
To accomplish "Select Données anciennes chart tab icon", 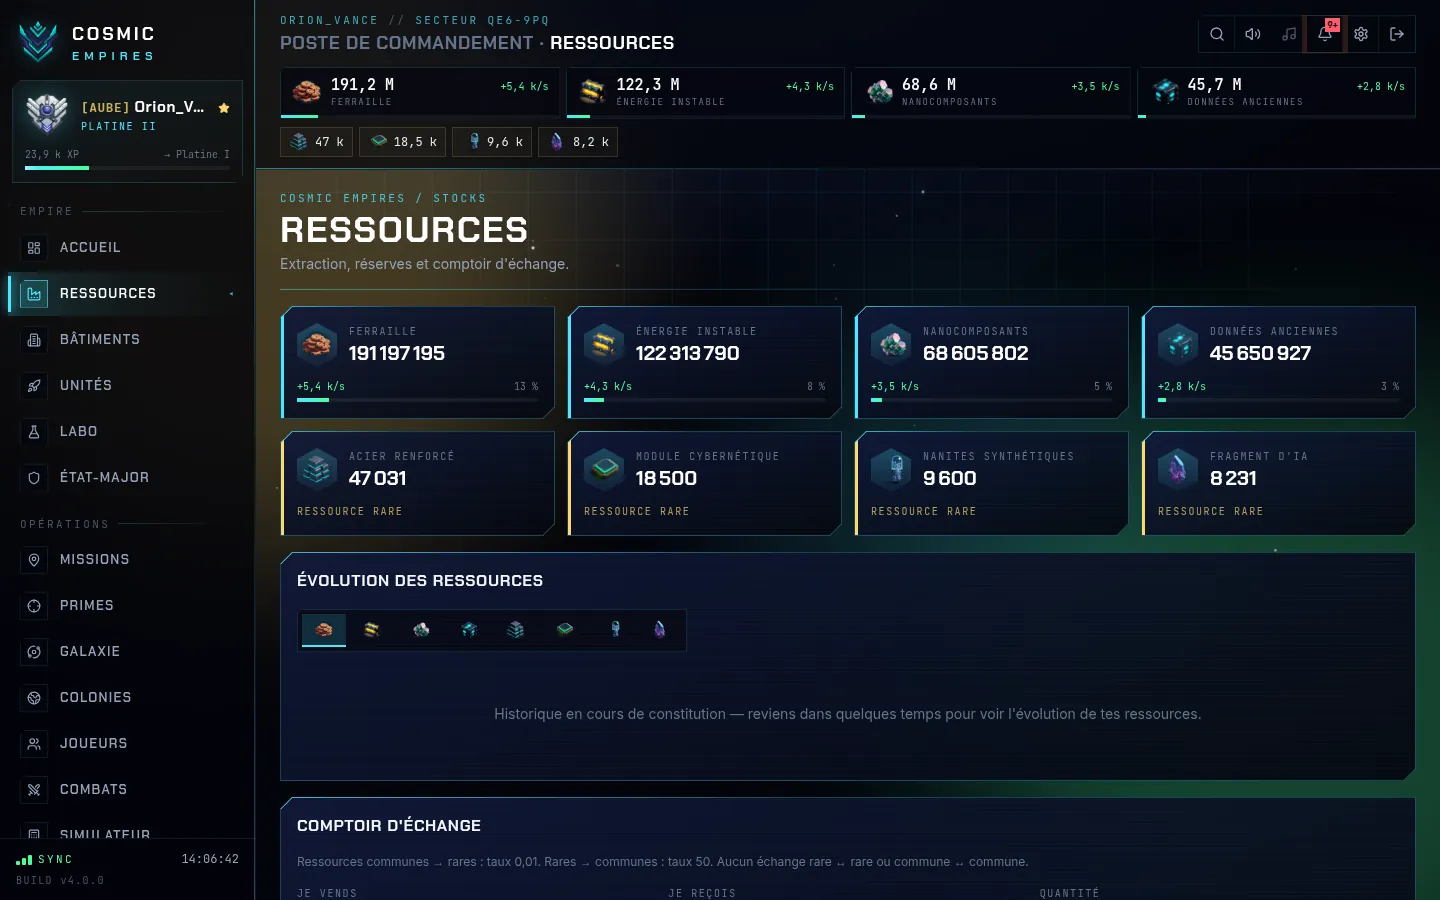I will pyautogui.click(x=469, y=630).
